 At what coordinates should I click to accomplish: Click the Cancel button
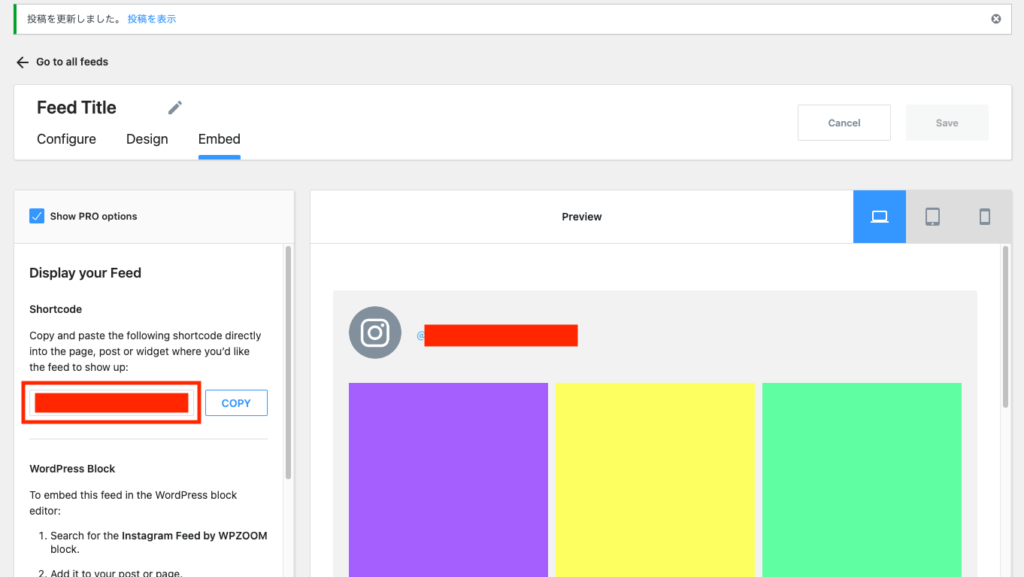click(x=844, y=123)
